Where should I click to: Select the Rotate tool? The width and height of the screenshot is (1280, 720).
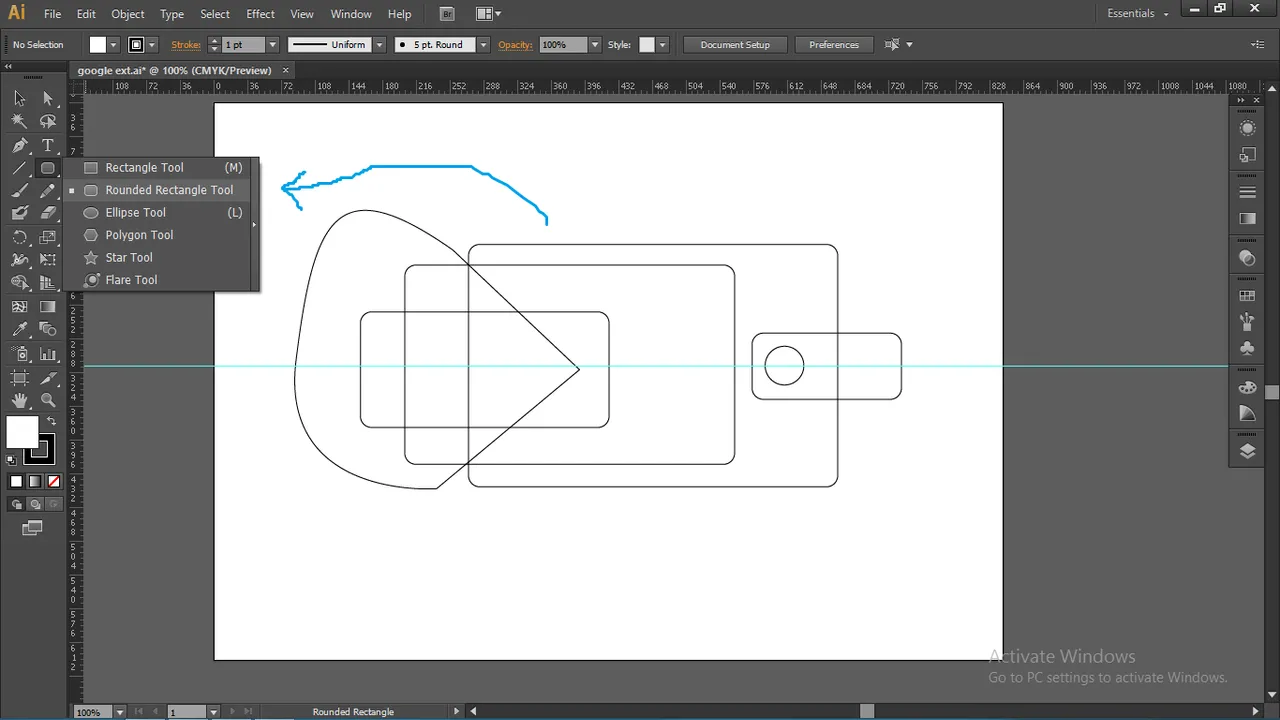[x=19, y=237]
